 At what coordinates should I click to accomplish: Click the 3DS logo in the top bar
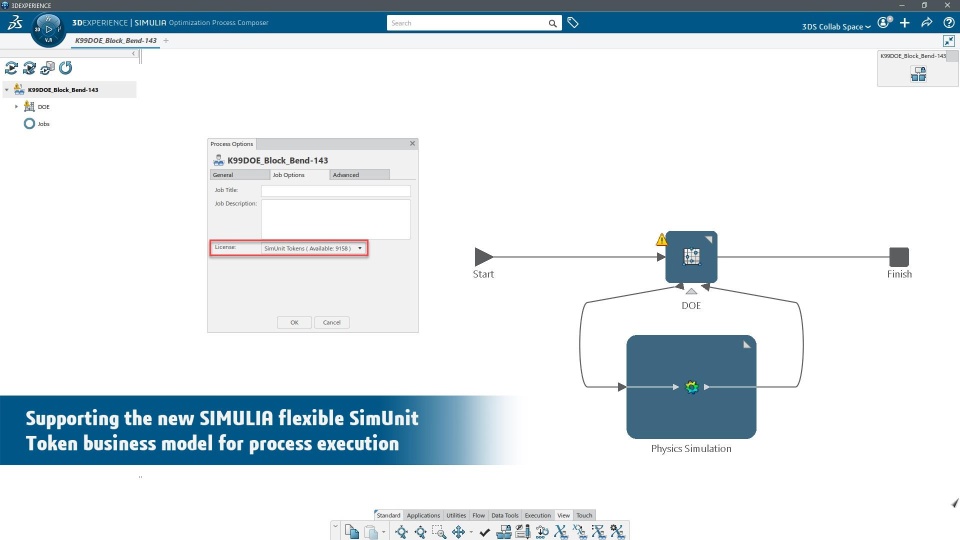click(x=15, y=23)
